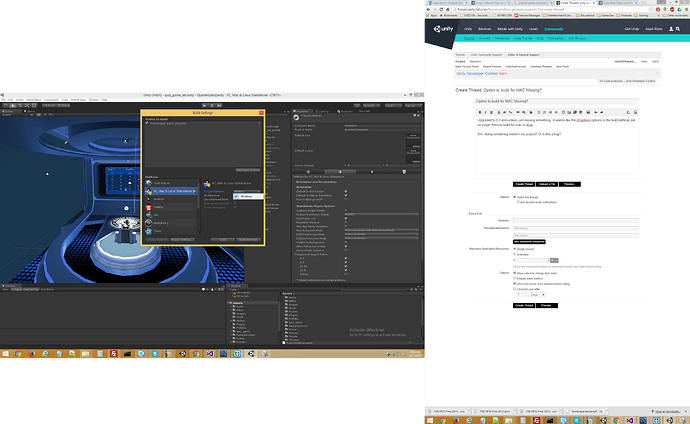690x424 pixels.
Task: Toggle the scene checkbox in Scenes In Build
Action: [147, 123]
